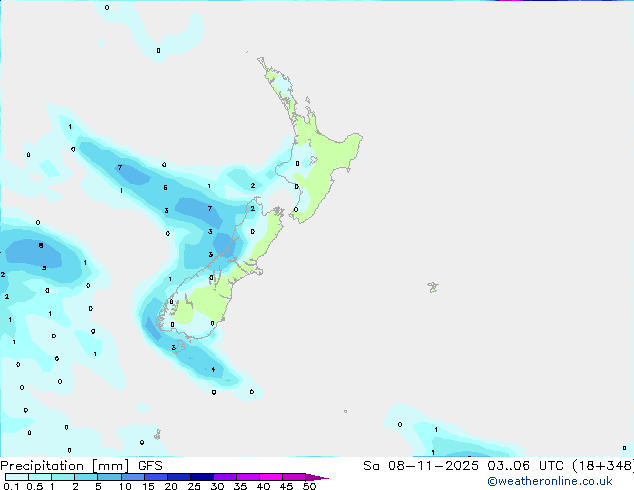Click the 0.1–0.5 mm lightest legend swatch

[17, 477]
